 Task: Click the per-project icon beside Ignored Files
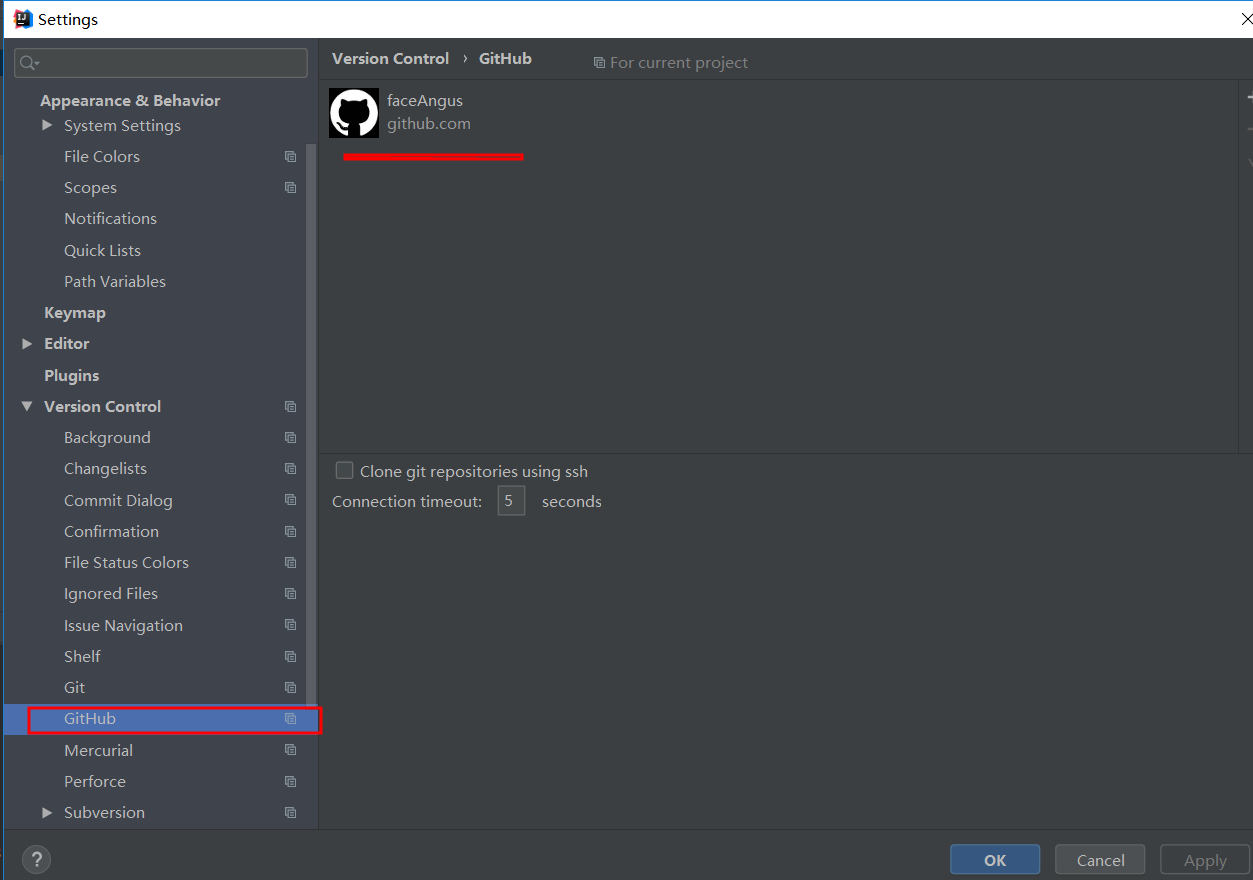point(290,594)
